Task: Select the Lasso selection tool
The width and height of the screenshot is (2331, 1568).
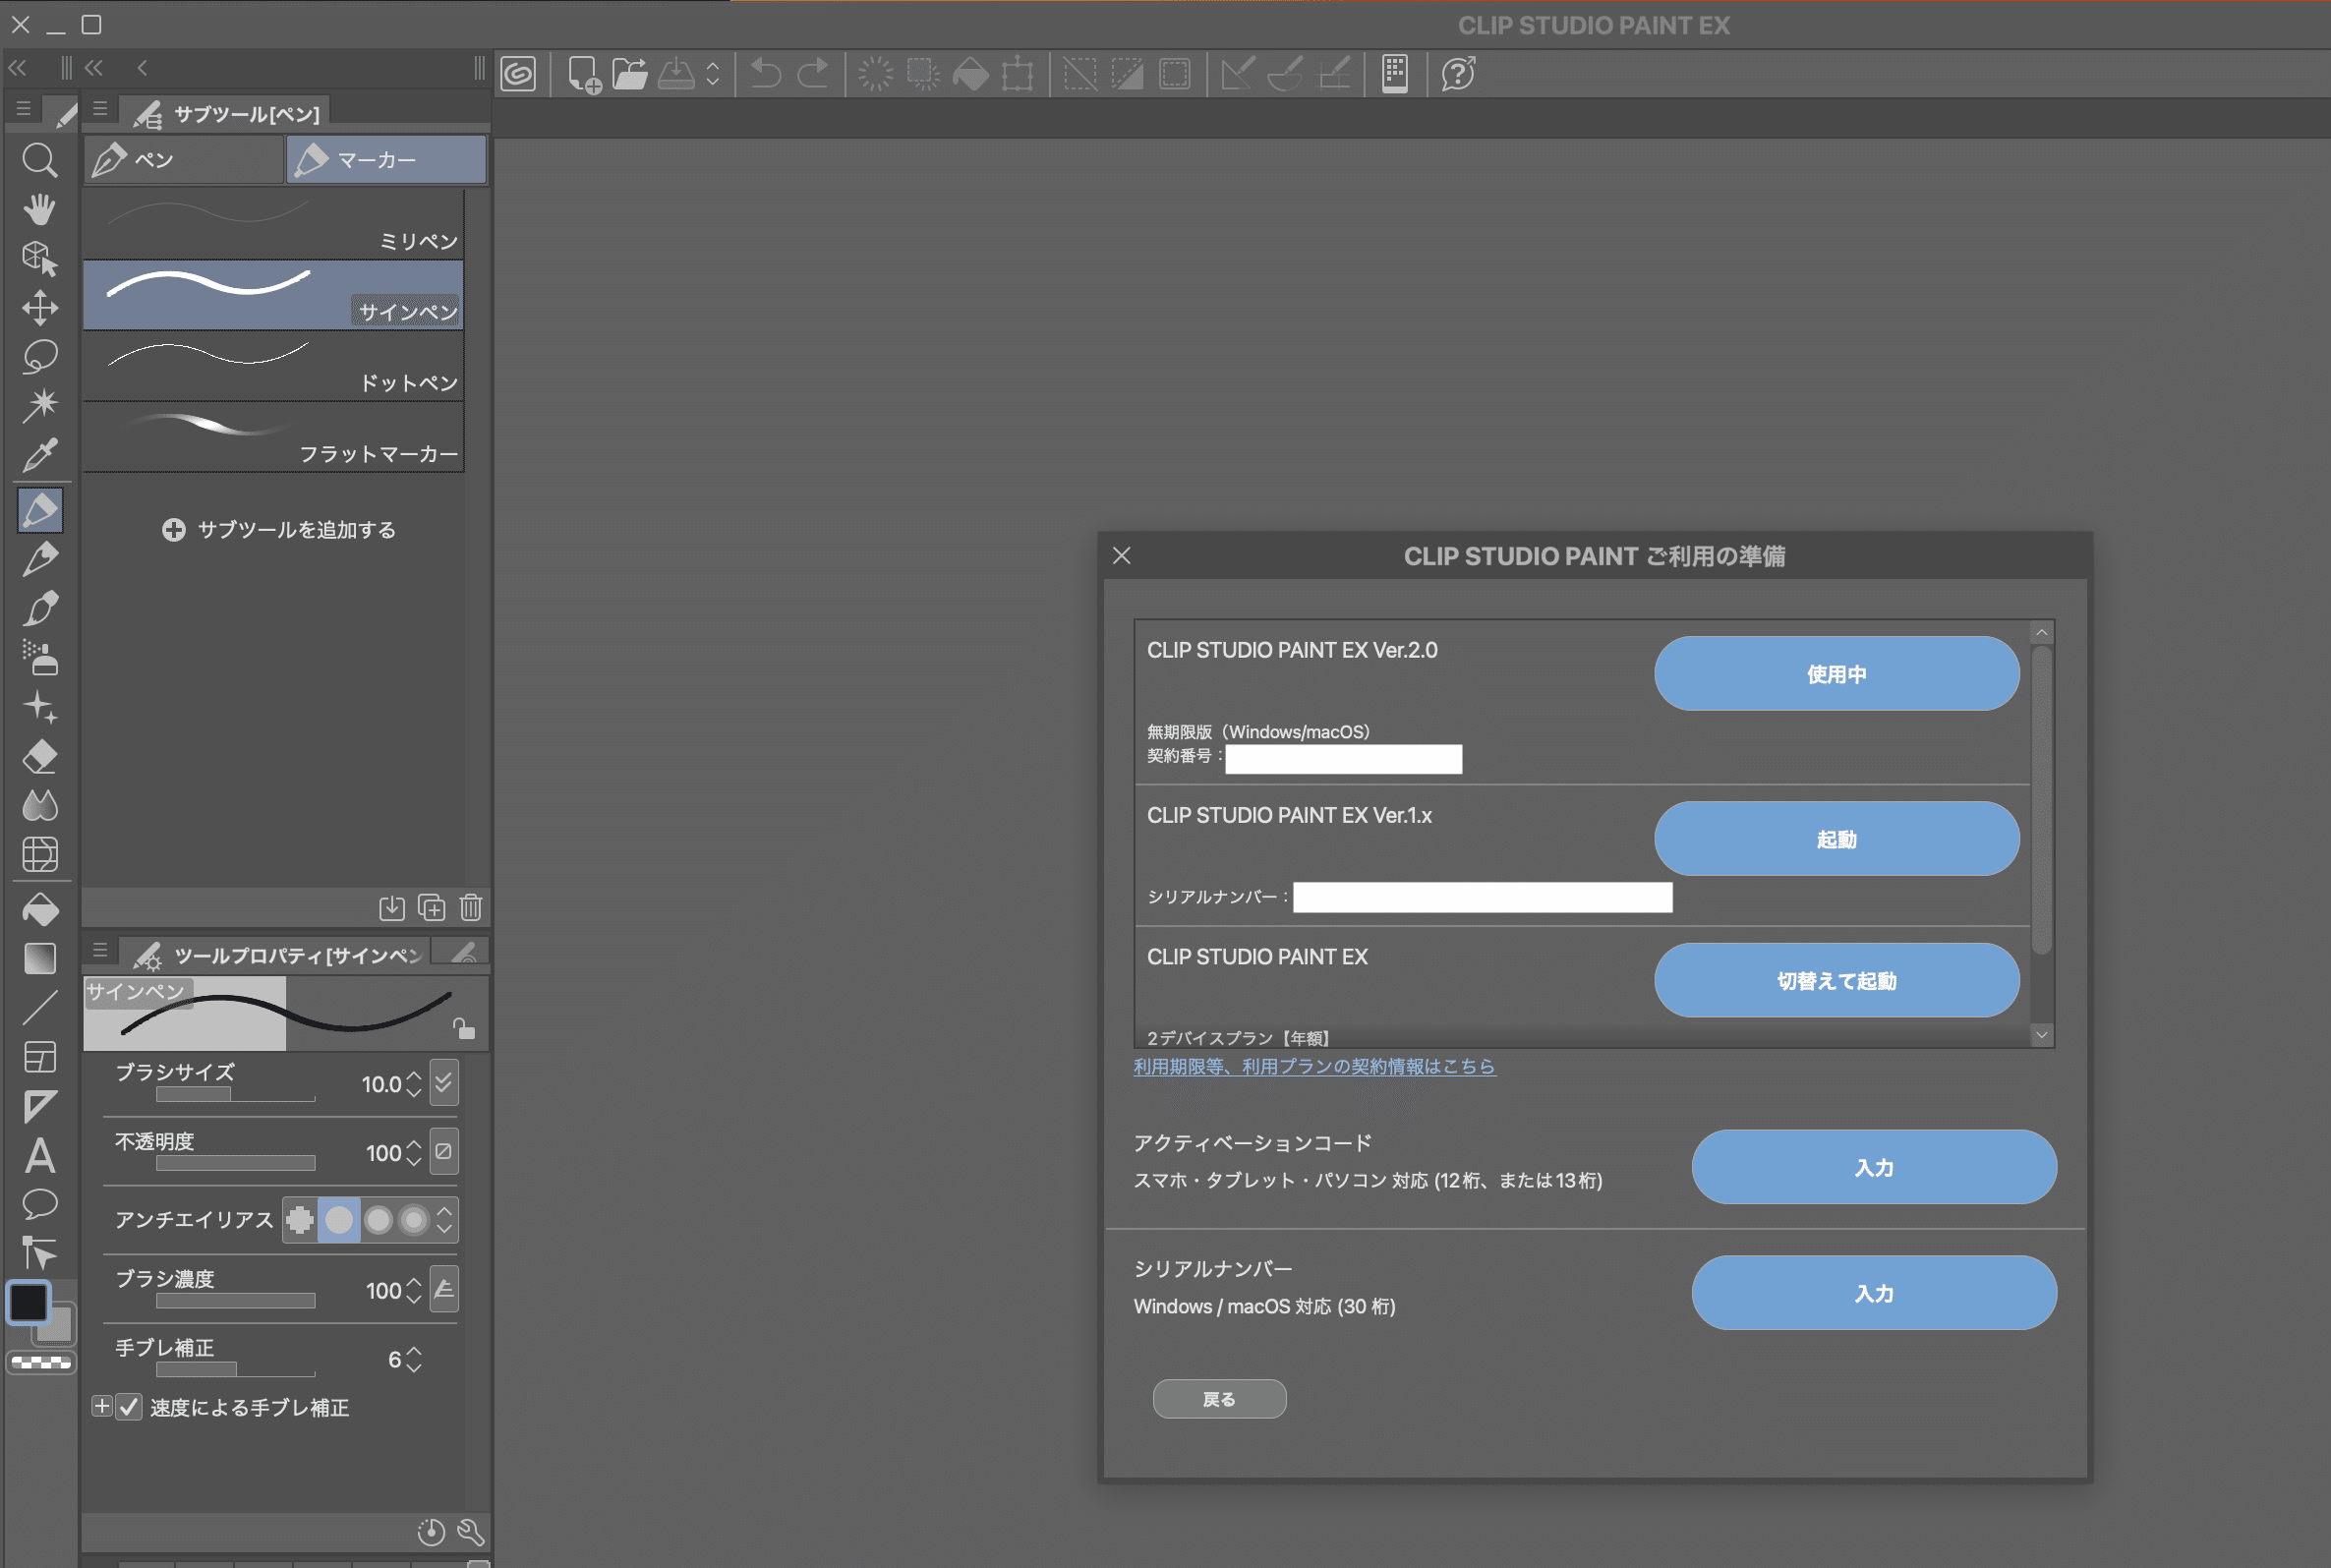Action: (x=40, y=356)
